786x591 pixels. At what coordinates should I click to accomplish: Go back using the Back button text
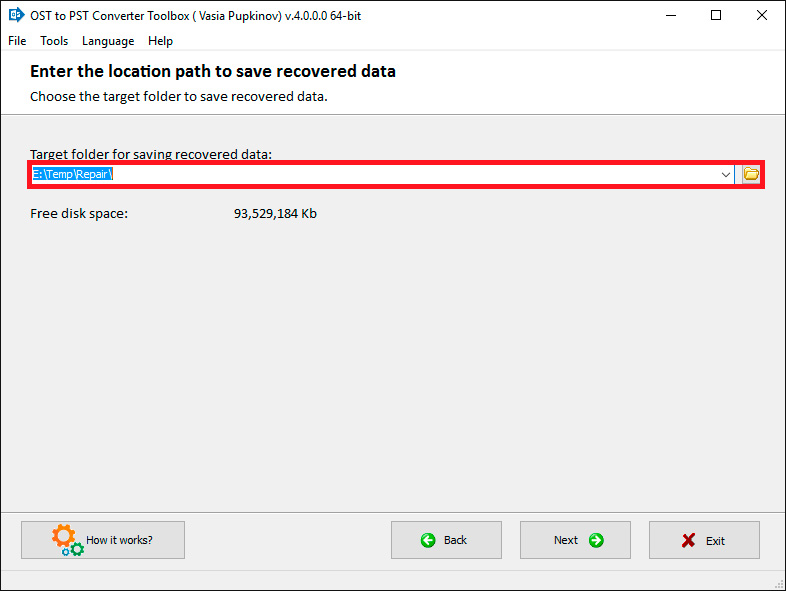tap(455, 540)
